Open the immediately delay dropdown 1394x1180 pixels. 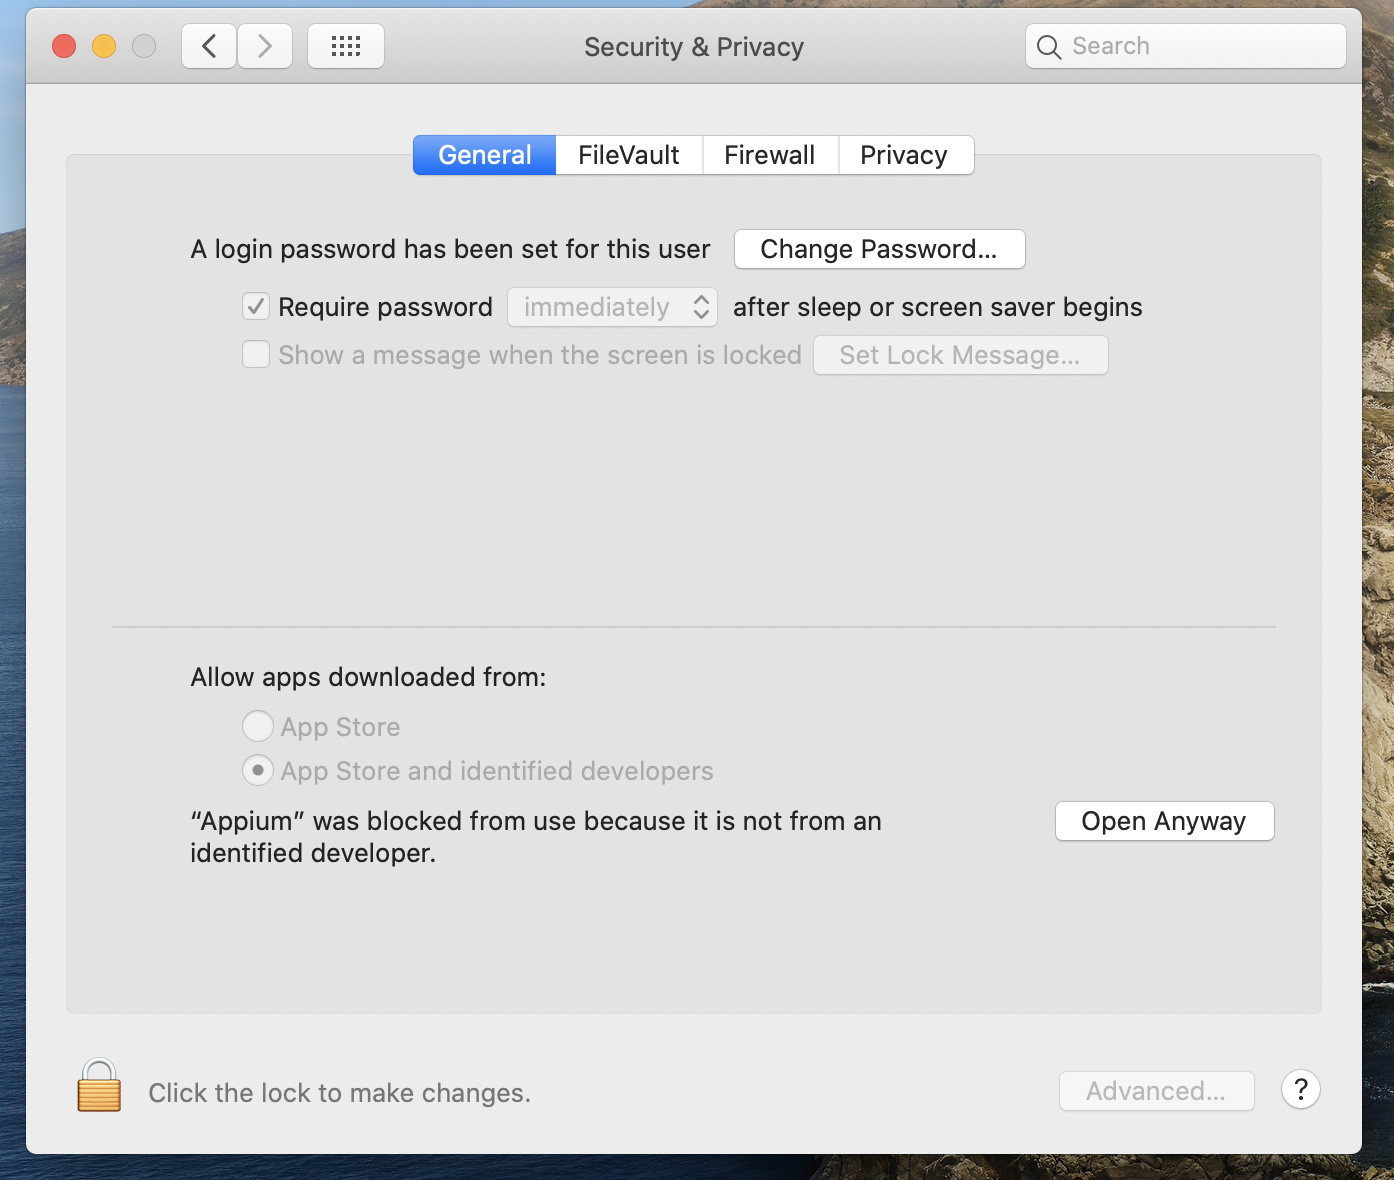(612, 307)
